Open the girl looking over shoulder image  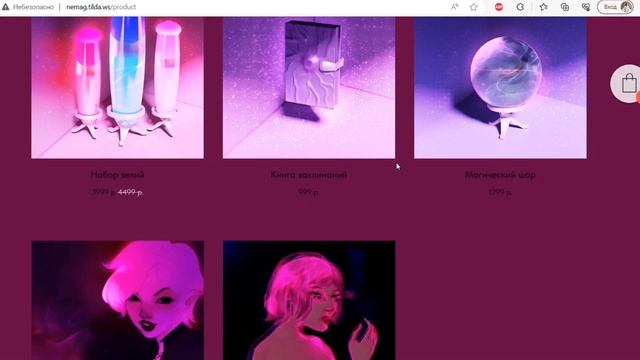click(309, 300)
